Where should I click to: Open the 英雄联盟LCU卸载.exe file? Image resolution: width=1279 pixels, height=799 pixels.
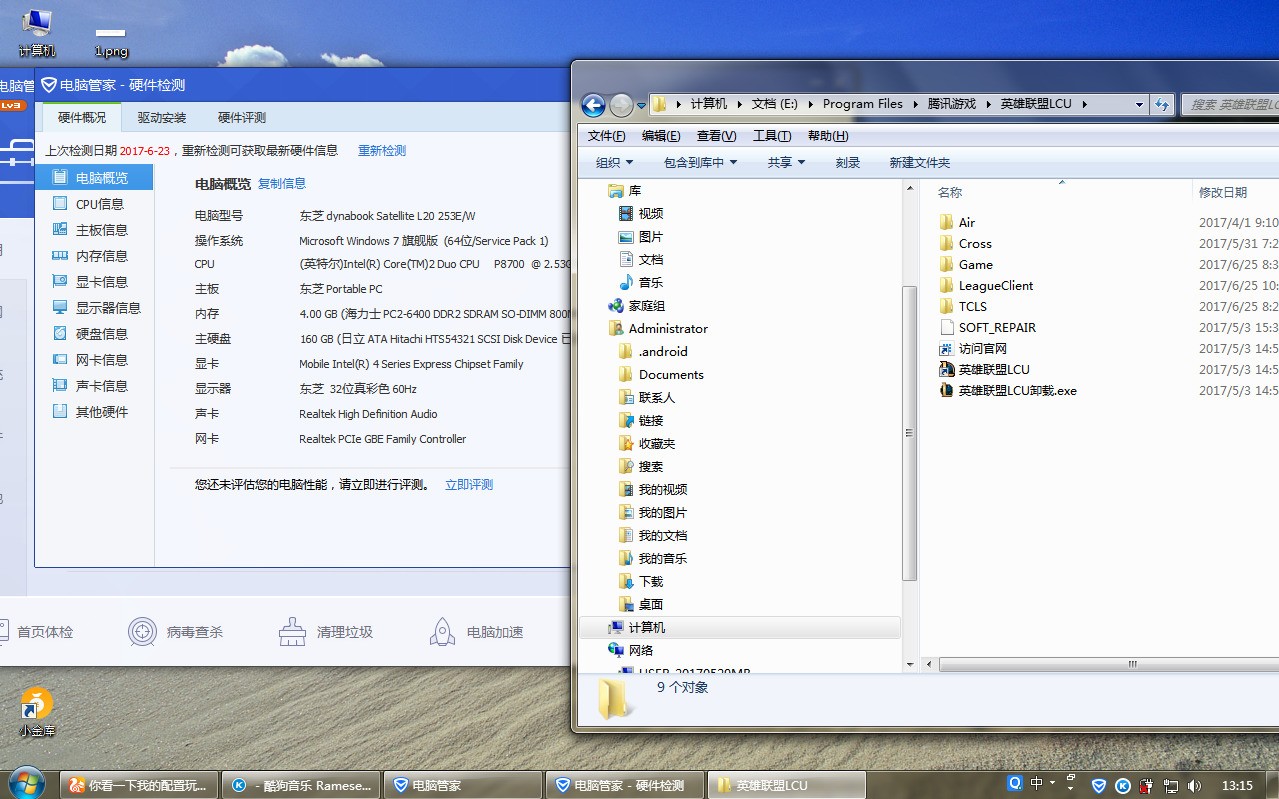pos(1016,391)
